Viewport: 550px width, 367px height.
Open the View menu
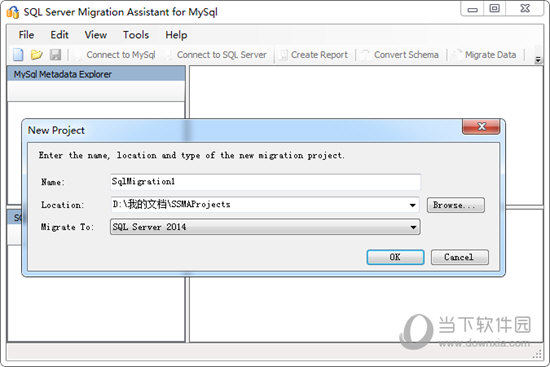click(x=96, y=35)
